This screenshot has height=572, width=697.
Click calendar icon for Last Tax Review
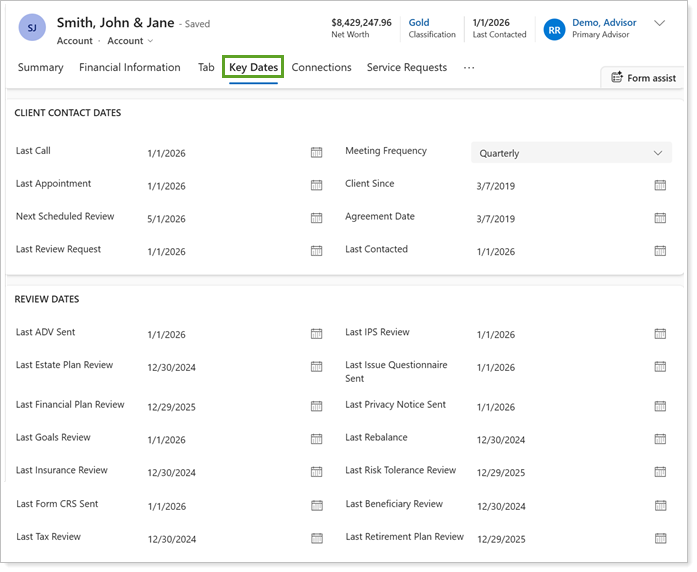[316, 538]
